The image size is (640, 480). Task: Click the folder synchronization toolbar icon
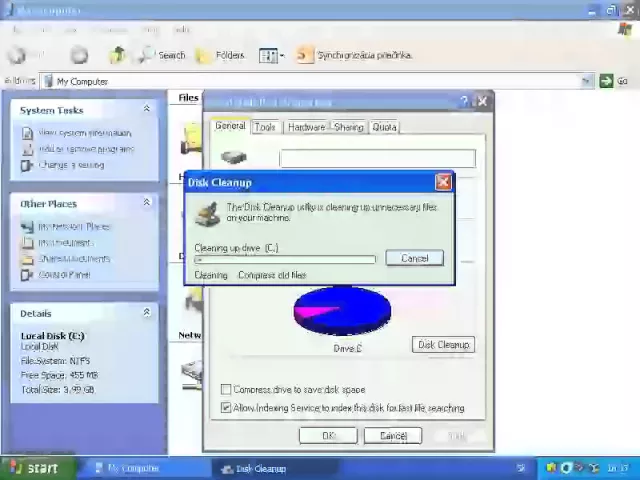(x=304, y=55)
